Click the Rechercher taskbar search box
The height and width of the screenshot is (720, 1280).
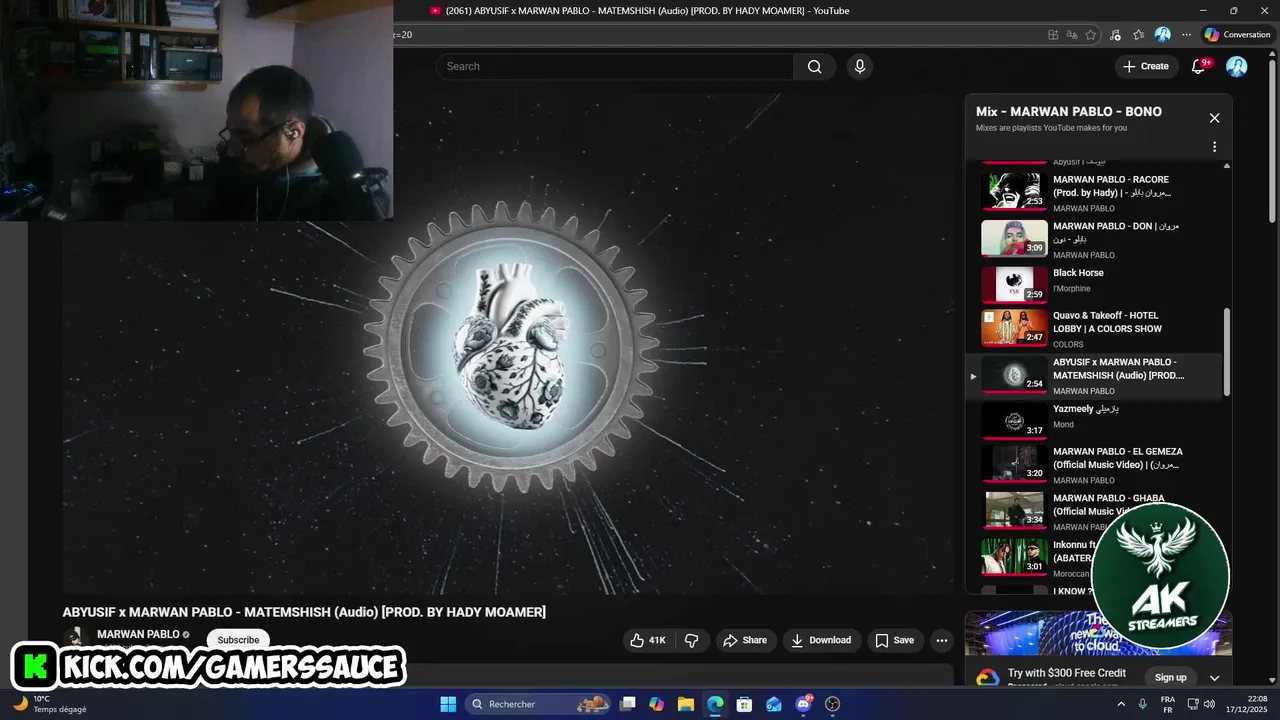pos(540,704)
